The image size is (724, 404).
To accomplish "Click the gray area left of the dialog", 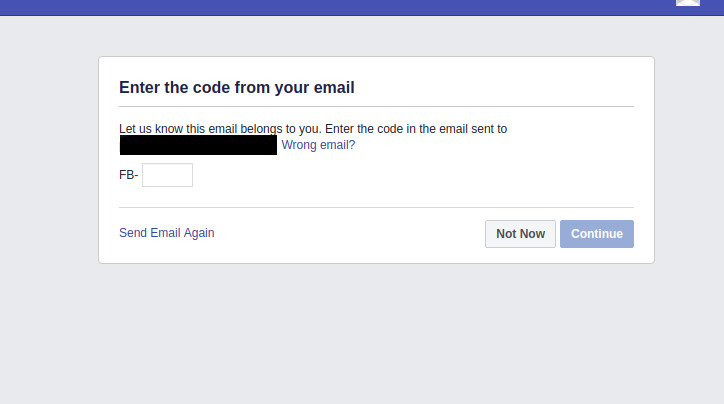I will point(48,160).
